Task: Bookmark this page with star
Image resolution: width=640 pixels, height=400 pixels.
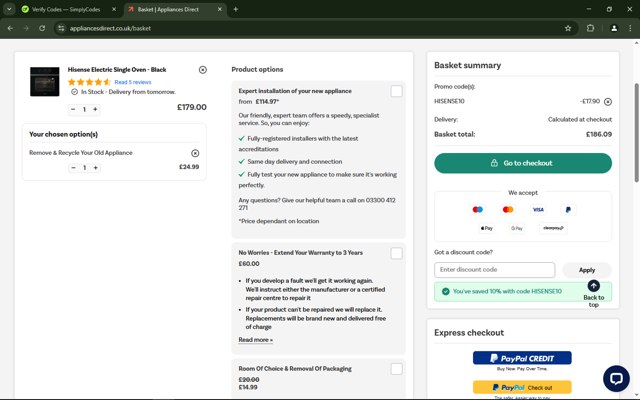Action: click(x=568, y=28)
